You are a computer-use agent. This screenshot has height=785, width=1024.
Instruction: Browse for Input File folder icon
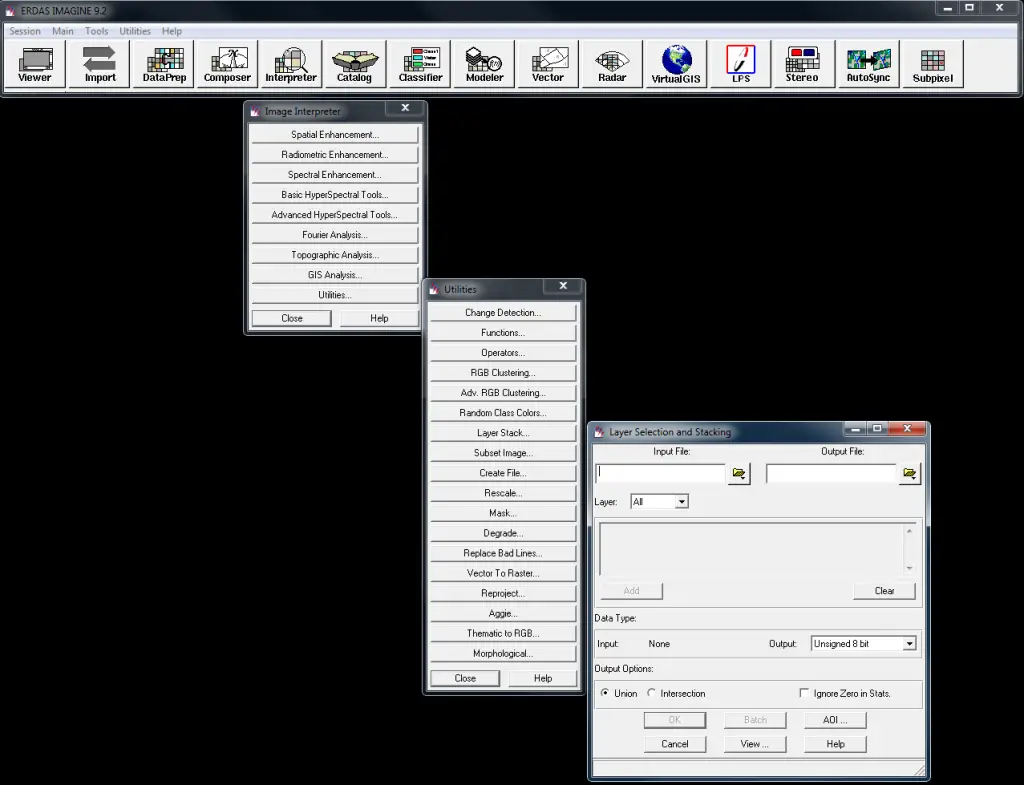[739, 473]
